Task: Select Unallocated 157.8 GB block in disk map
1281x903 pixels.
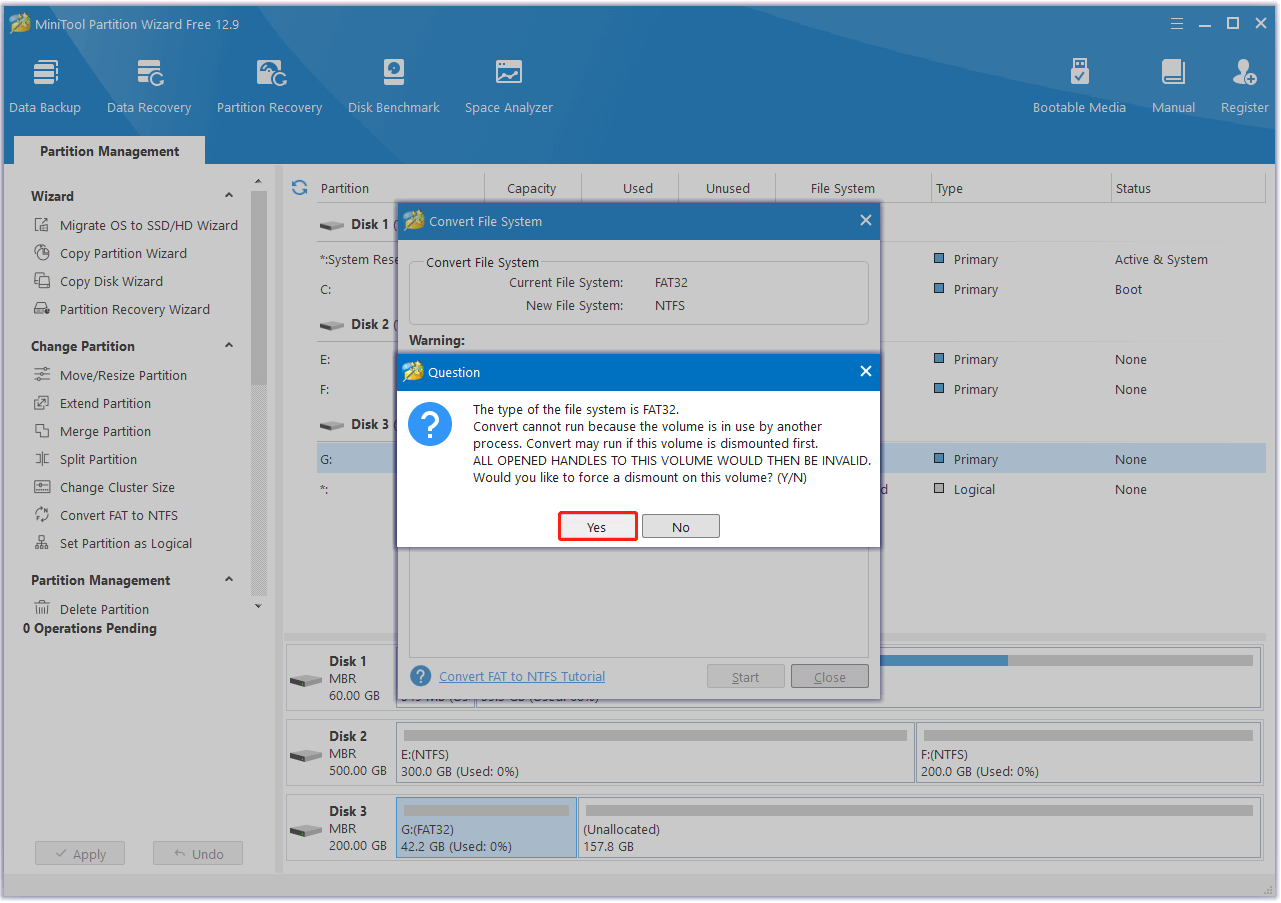Action: point(920,828)
